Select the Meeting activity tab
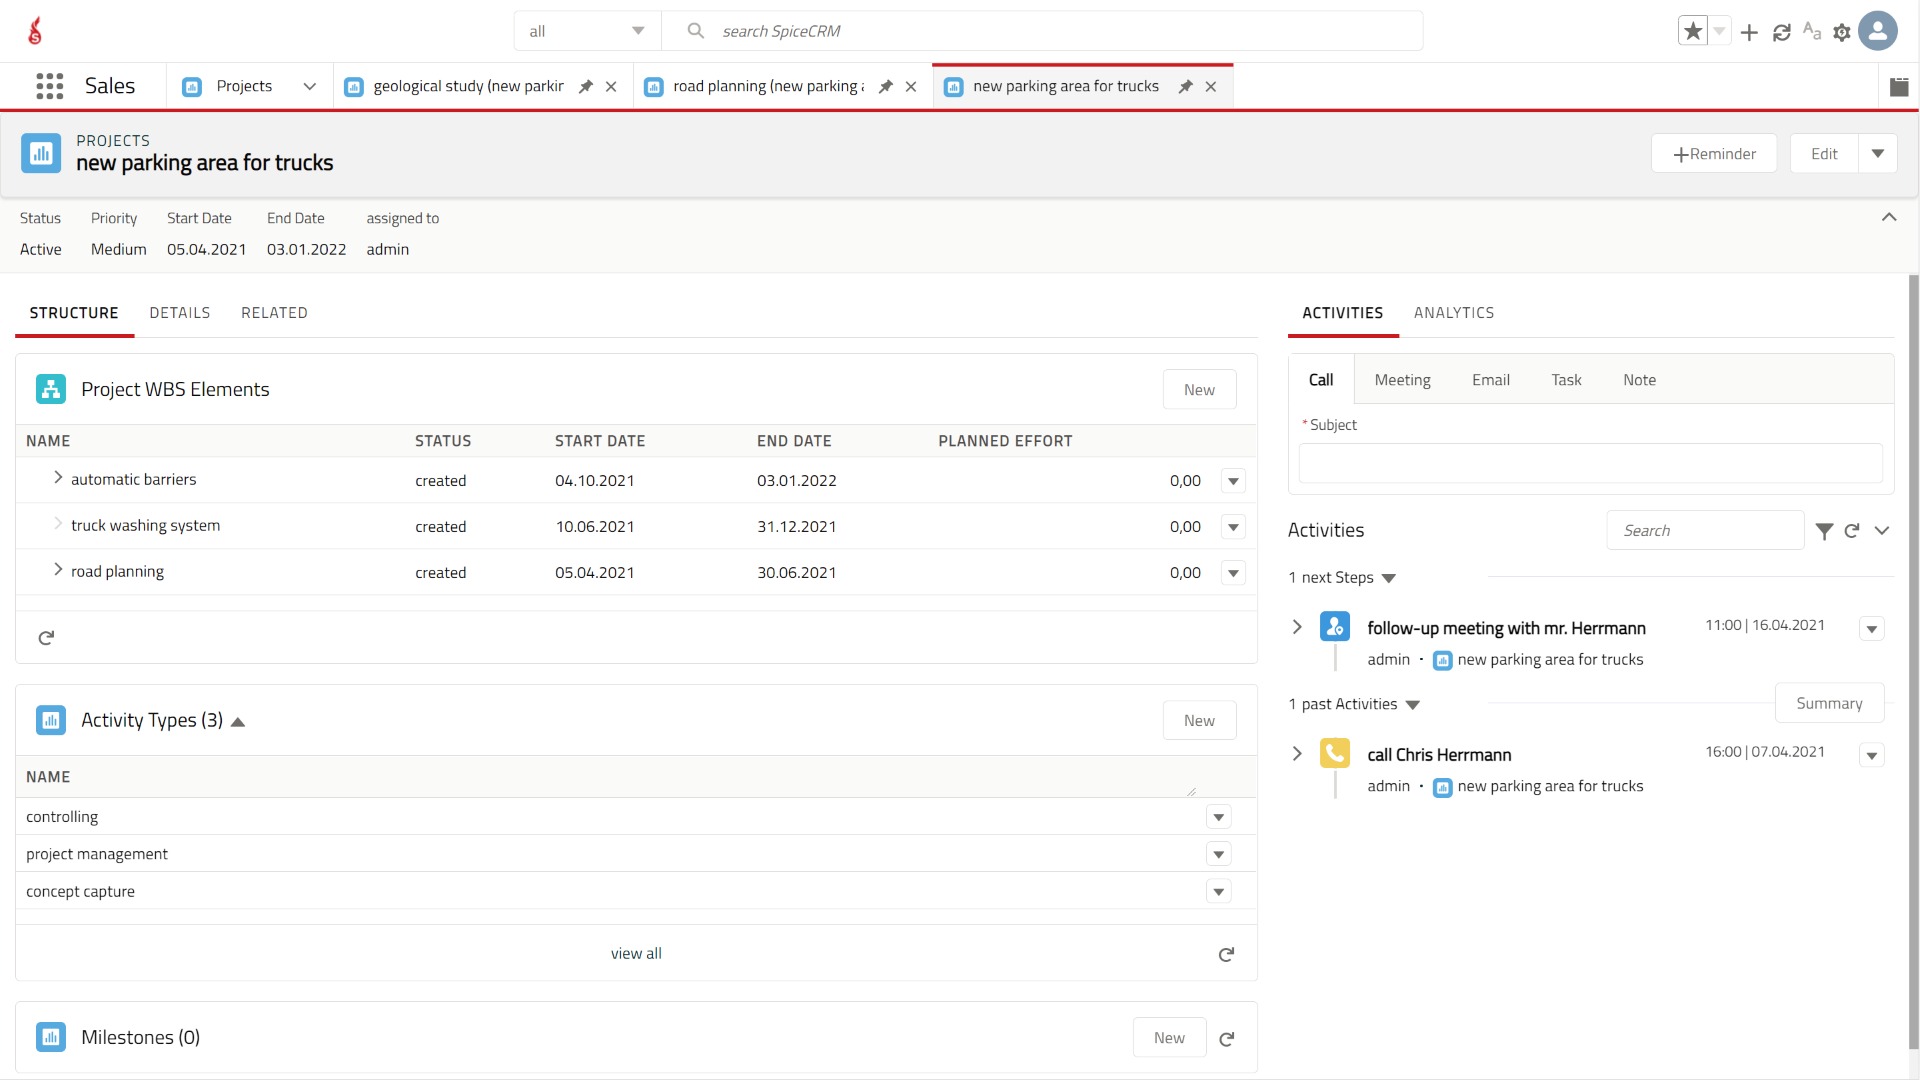1920x1080 pixels. point(1402,380)
